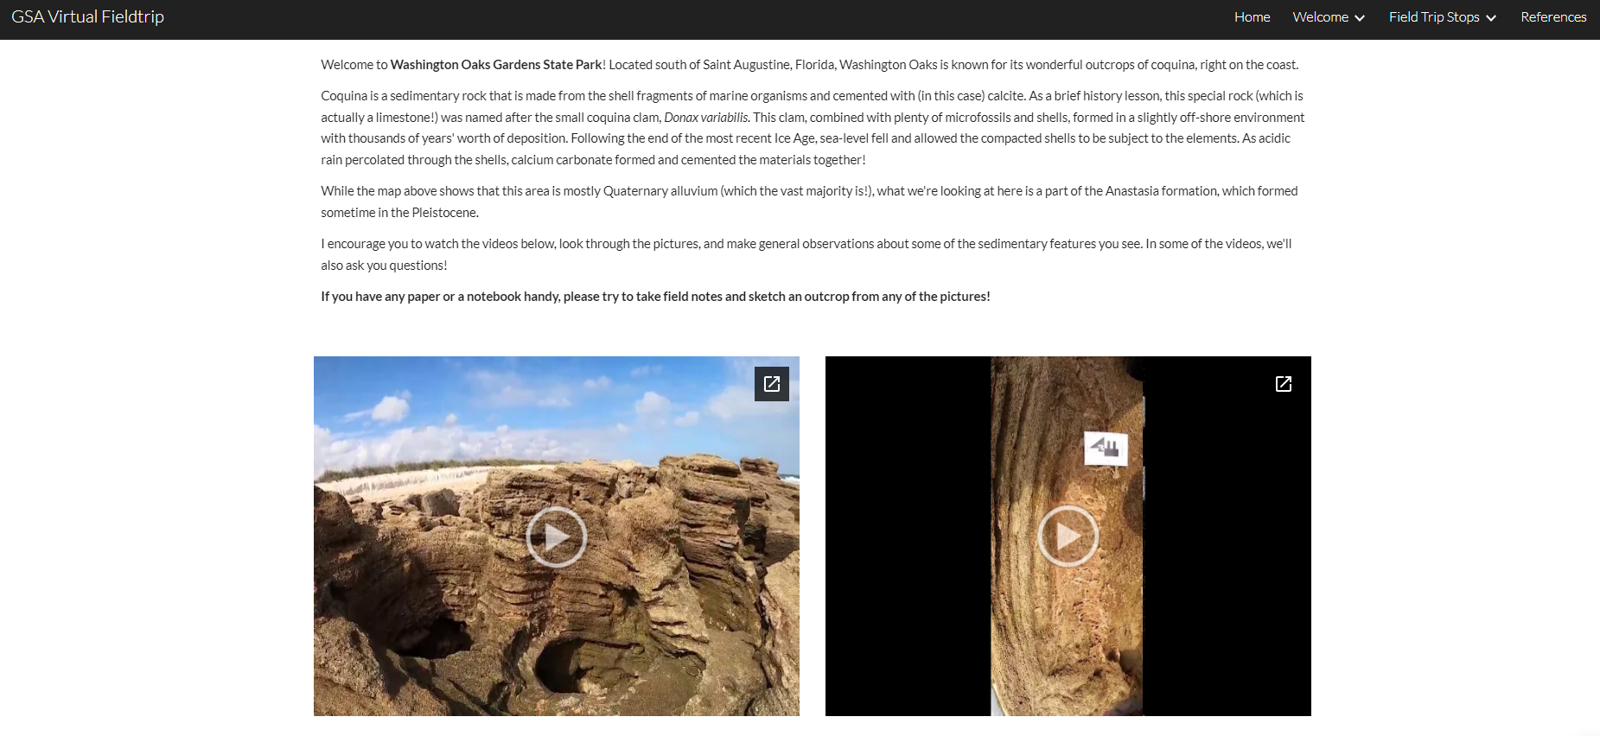Click the white scale card icon in the video
This screenshot has height=736, width=1600.
pos(1106,448)
